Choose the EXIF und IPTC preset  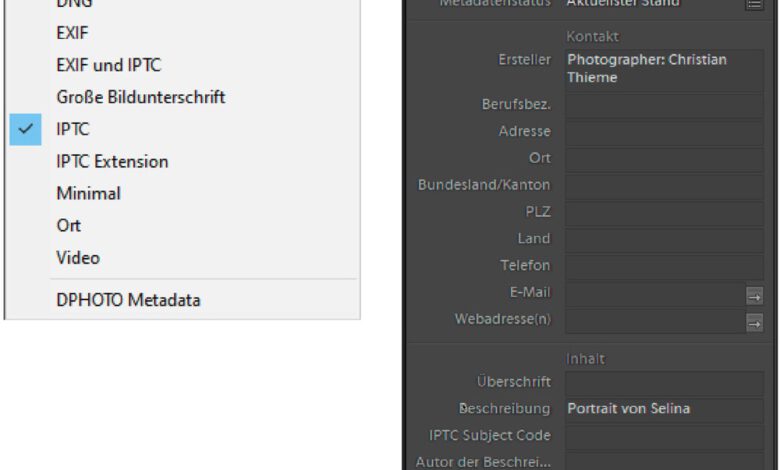coord(108,65)
